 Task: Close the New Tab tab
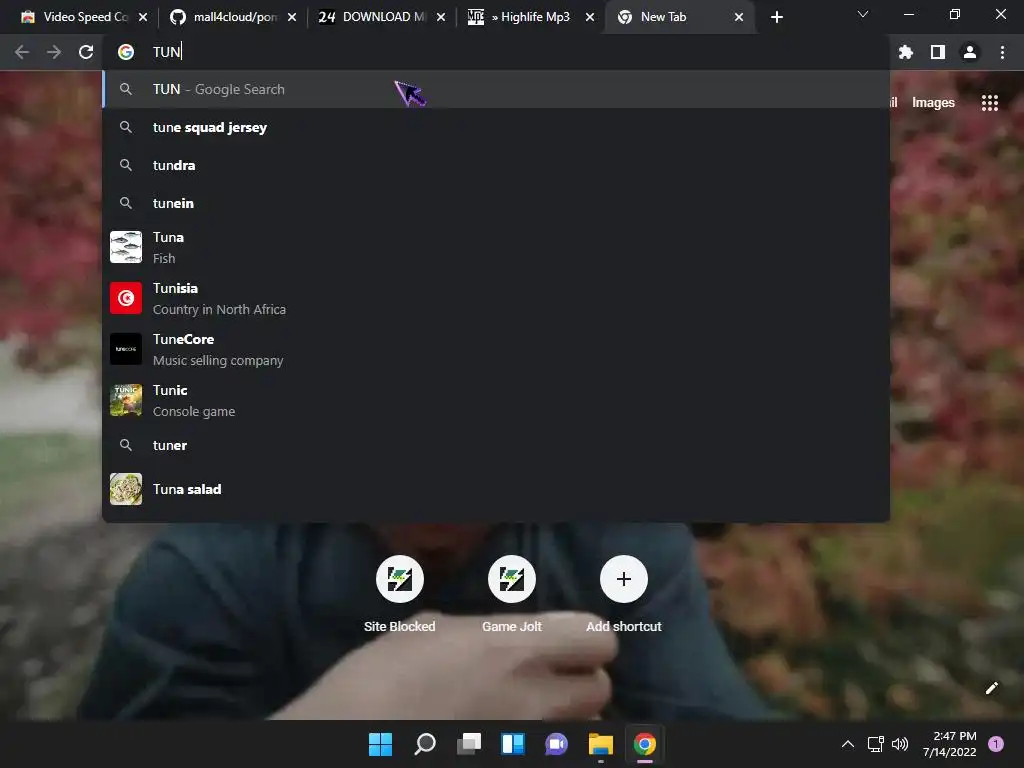[x=739, y=17]
